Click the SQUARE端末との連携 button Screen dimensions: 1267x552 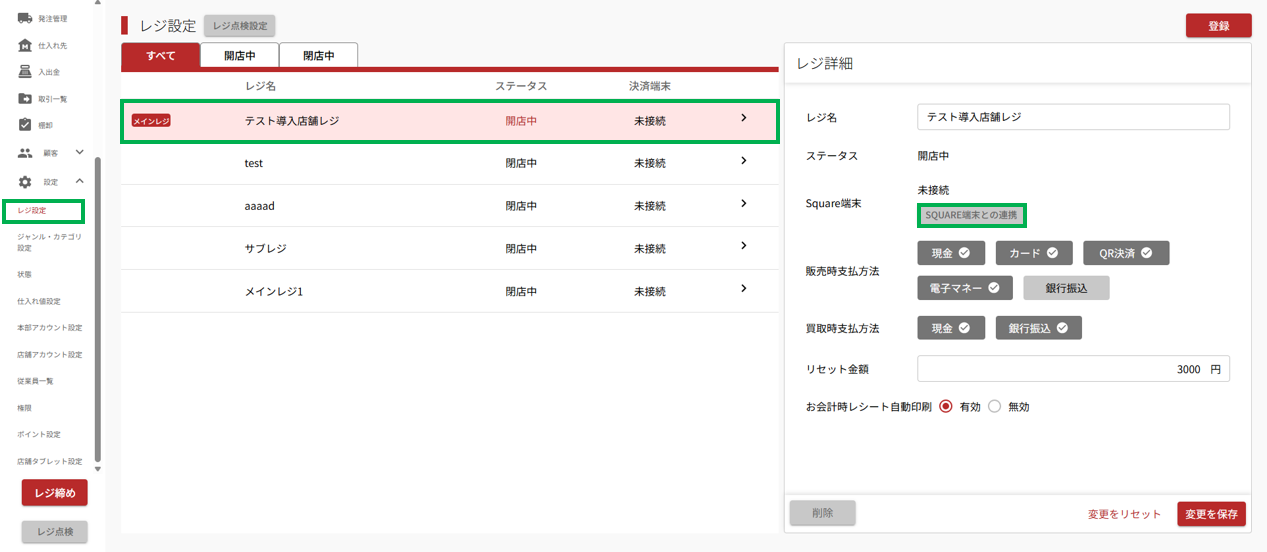[971, 215]
